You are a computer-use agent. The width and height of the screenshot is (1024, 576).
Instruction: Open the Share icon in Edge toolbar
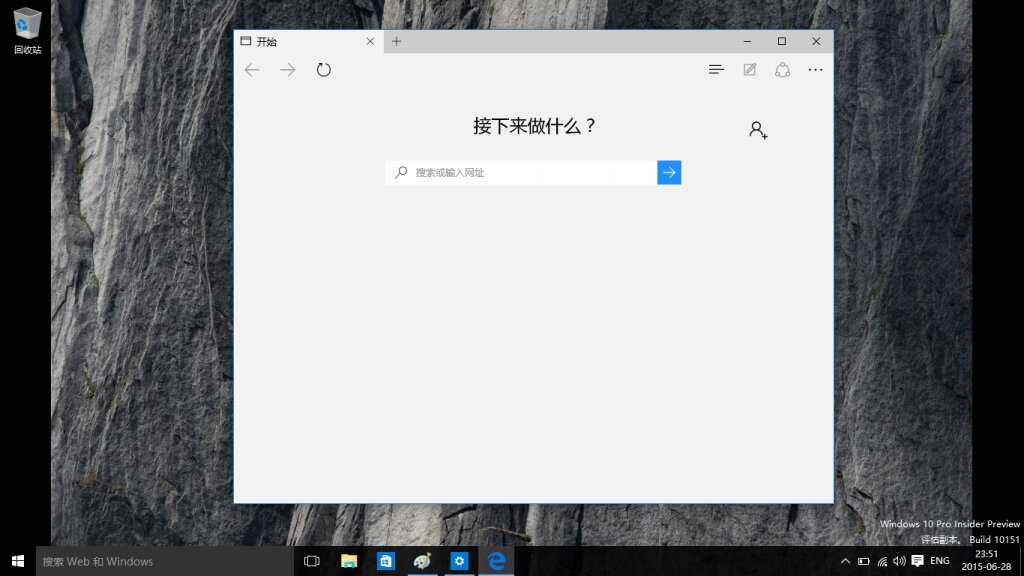point(782,69)
